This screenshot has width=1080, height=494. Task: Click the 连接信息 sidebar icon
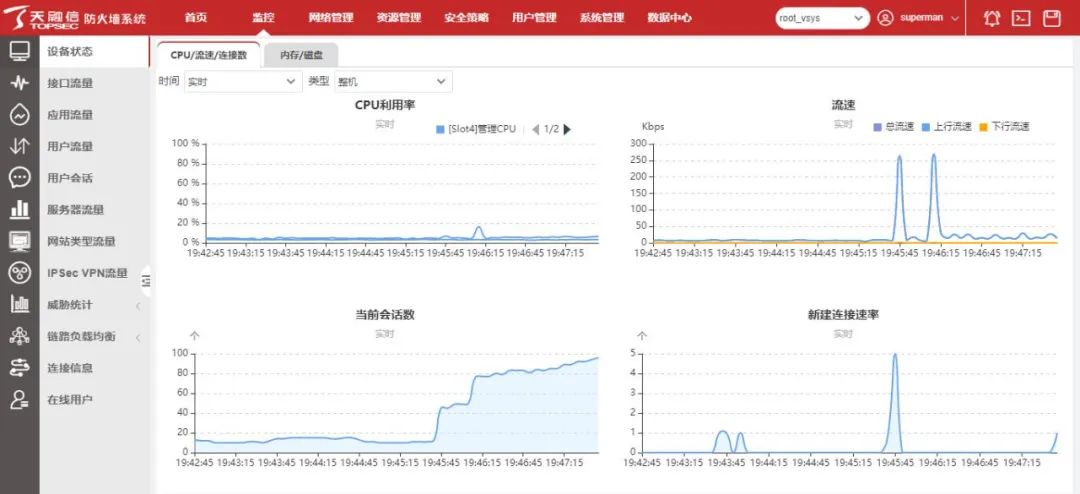tap(19, 368)
